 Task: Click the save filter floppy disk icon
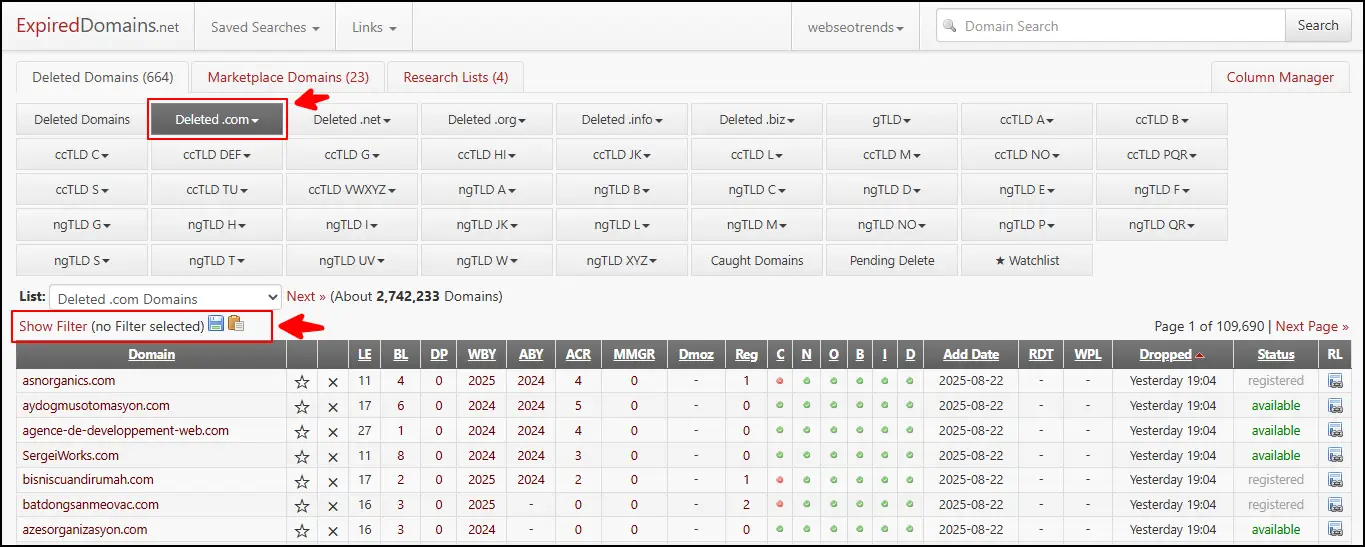click(215, 324)
